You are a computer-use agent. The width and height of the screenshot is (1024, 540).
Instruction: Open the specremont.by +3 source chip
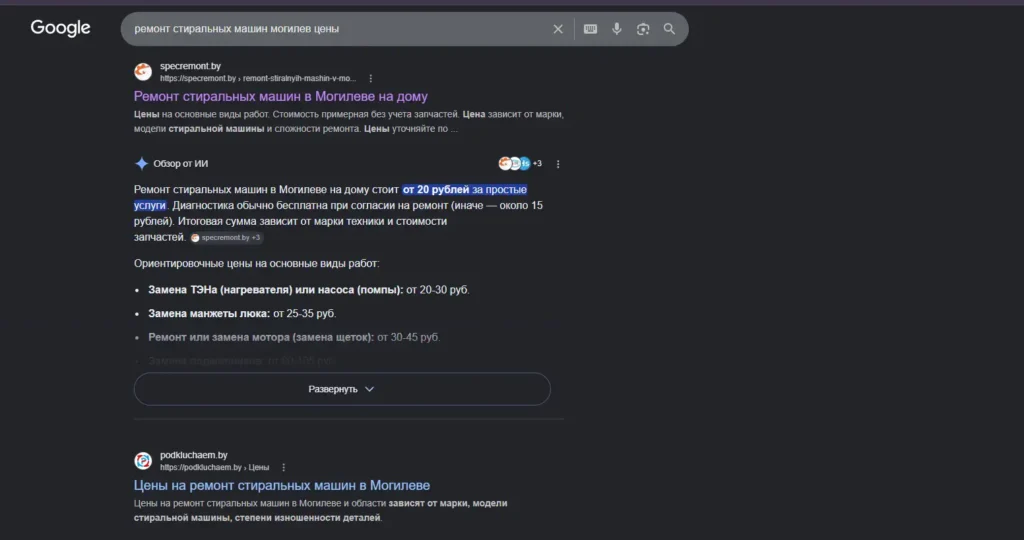click(x=226, y=238)
